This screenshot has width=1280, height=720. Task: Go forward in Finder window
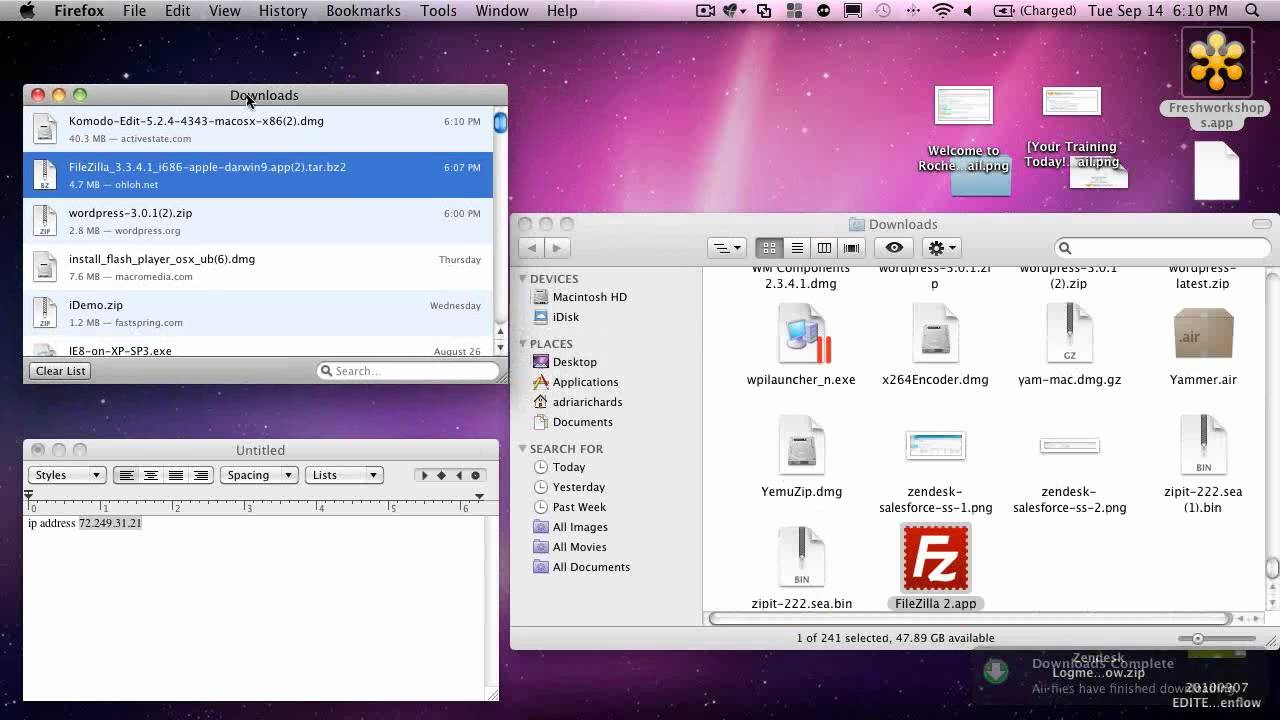(x=557, y=247)
